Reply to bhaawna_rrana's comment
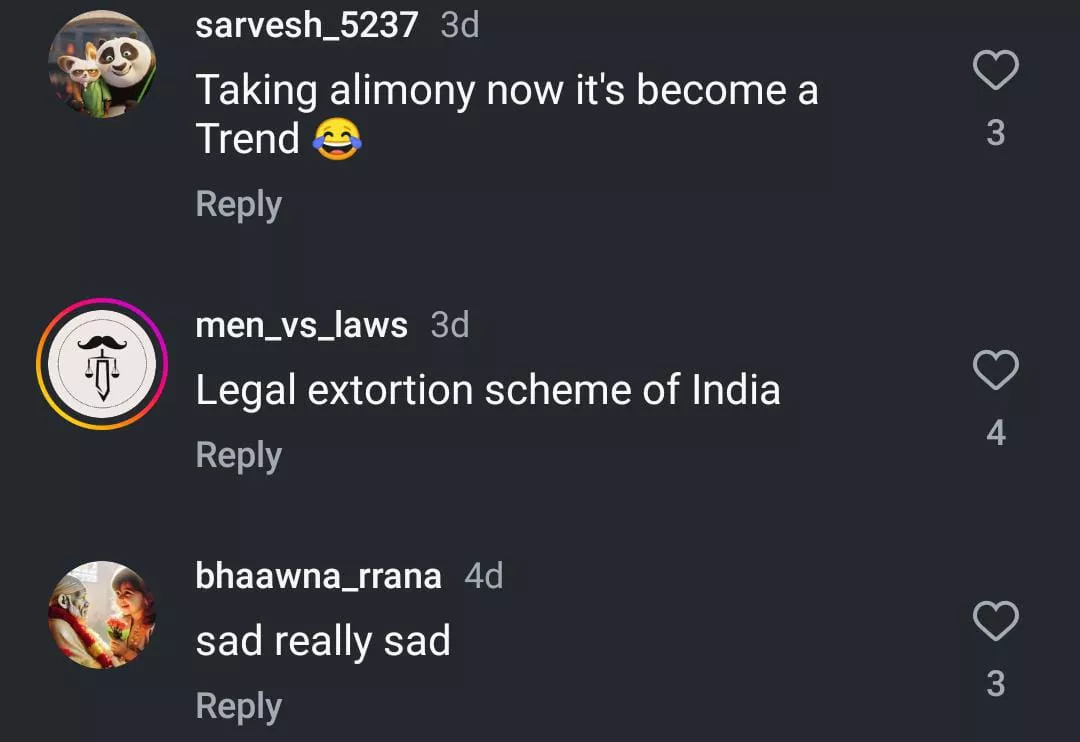This screenshot has width=1080, height=742. (x=238, y=706)
